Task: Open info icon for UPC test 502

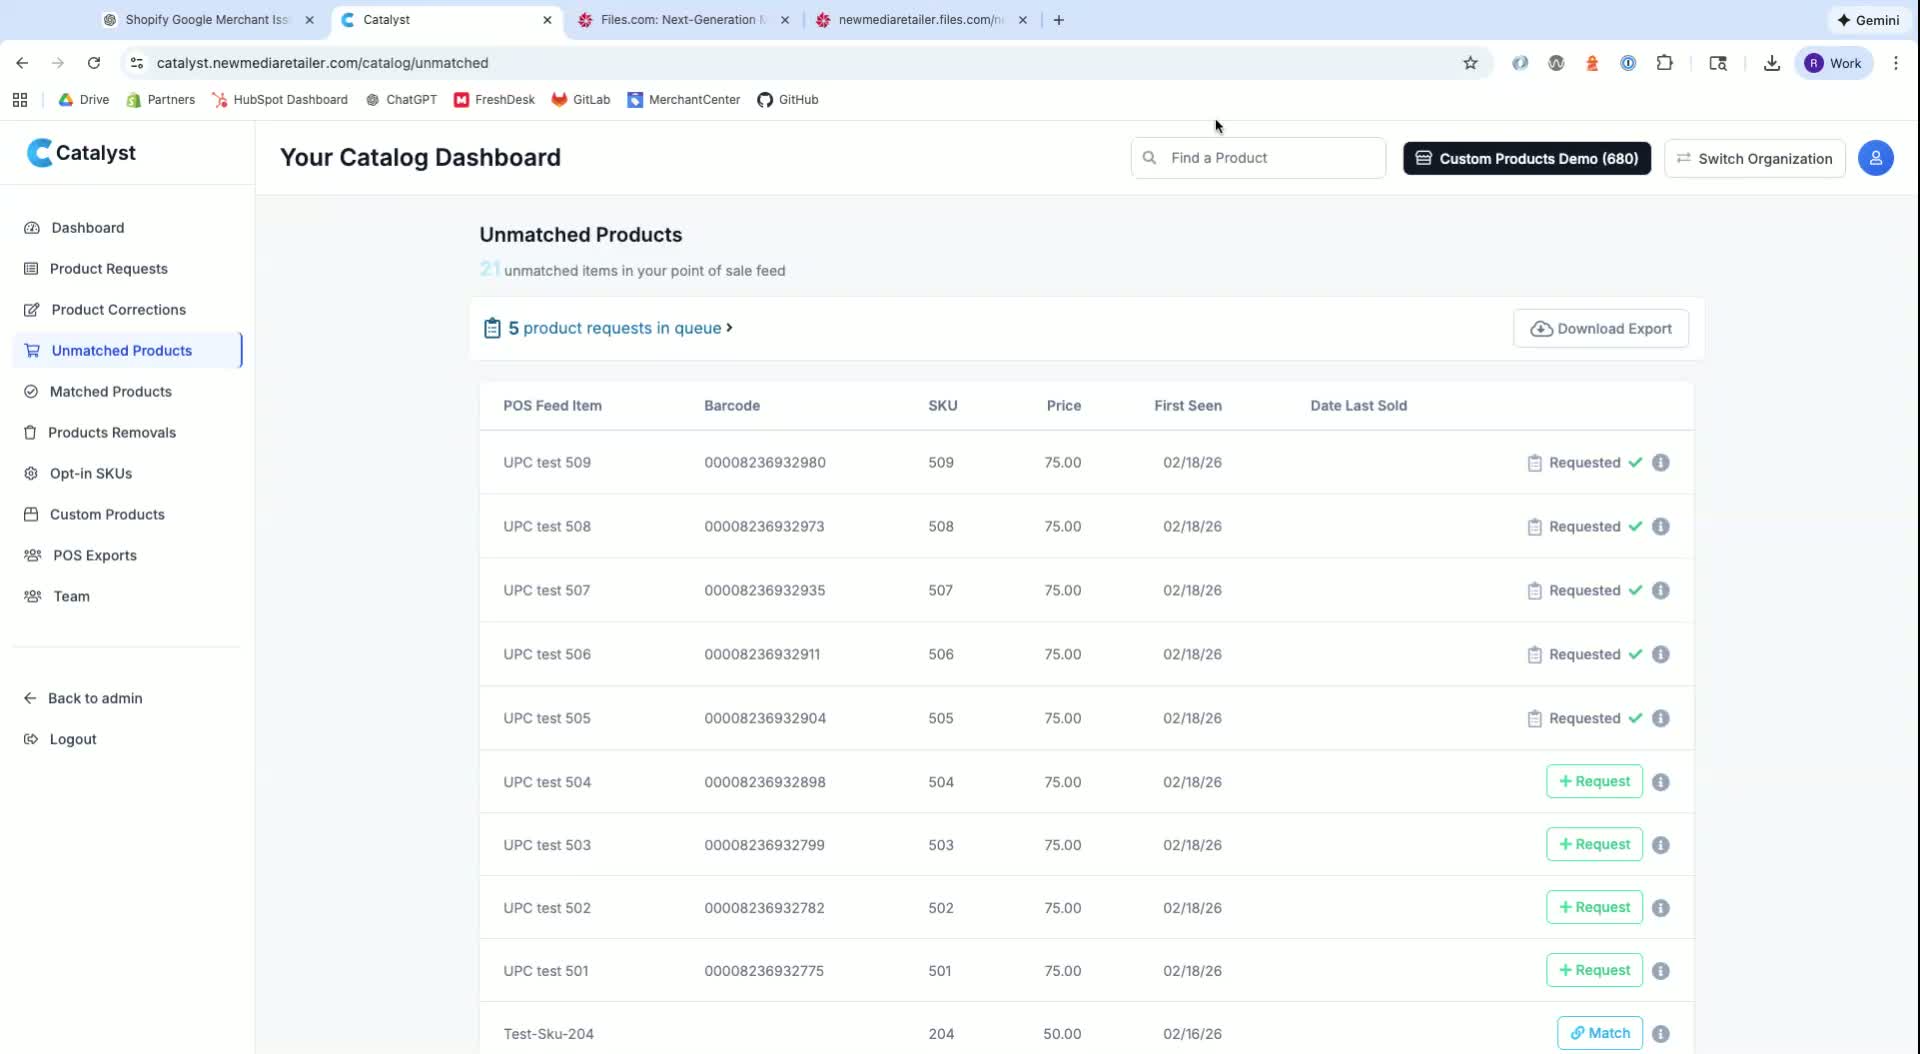Action: tap(1660, 908)
